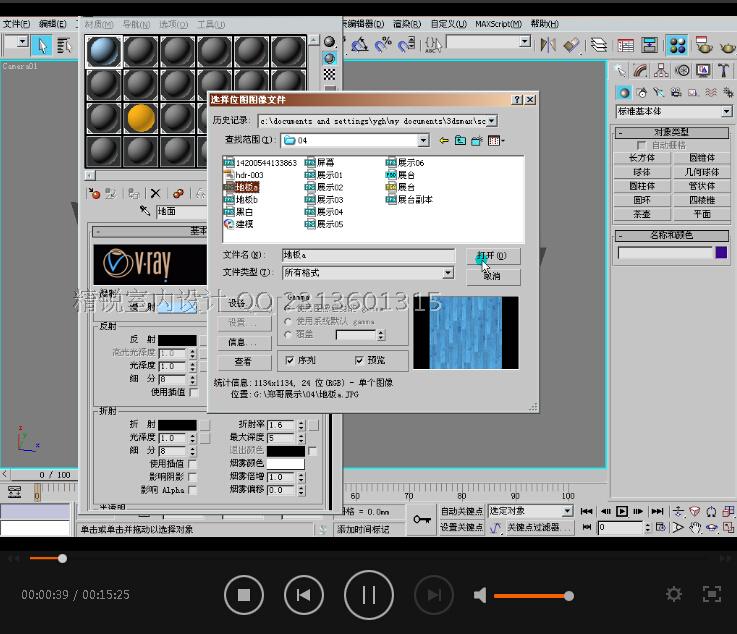737x634 pixels.
Task: Create new folder in file dialog
Action: coord(477,140)
